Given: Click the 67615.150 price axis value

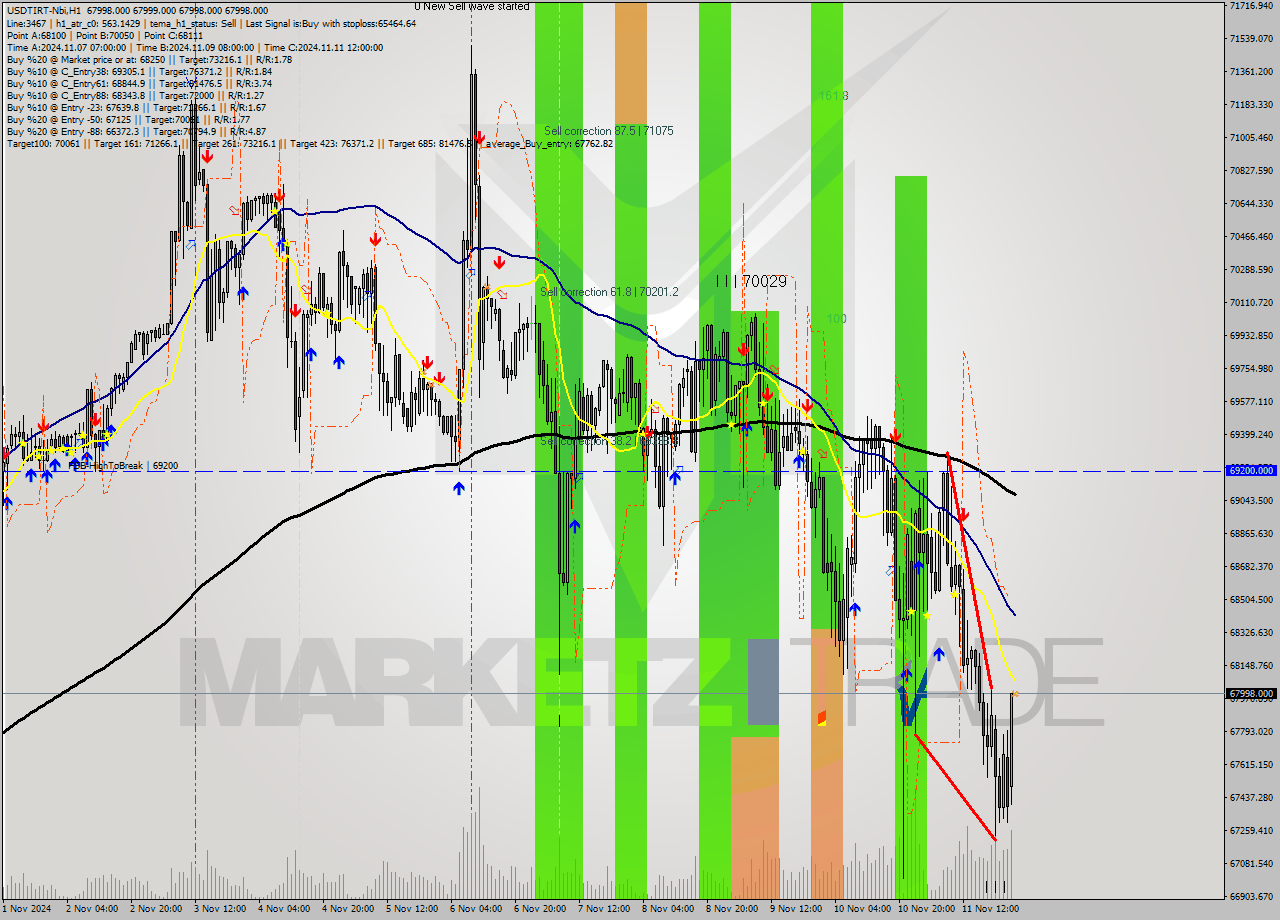Looking at the screenshot, I should [1251, 764].
